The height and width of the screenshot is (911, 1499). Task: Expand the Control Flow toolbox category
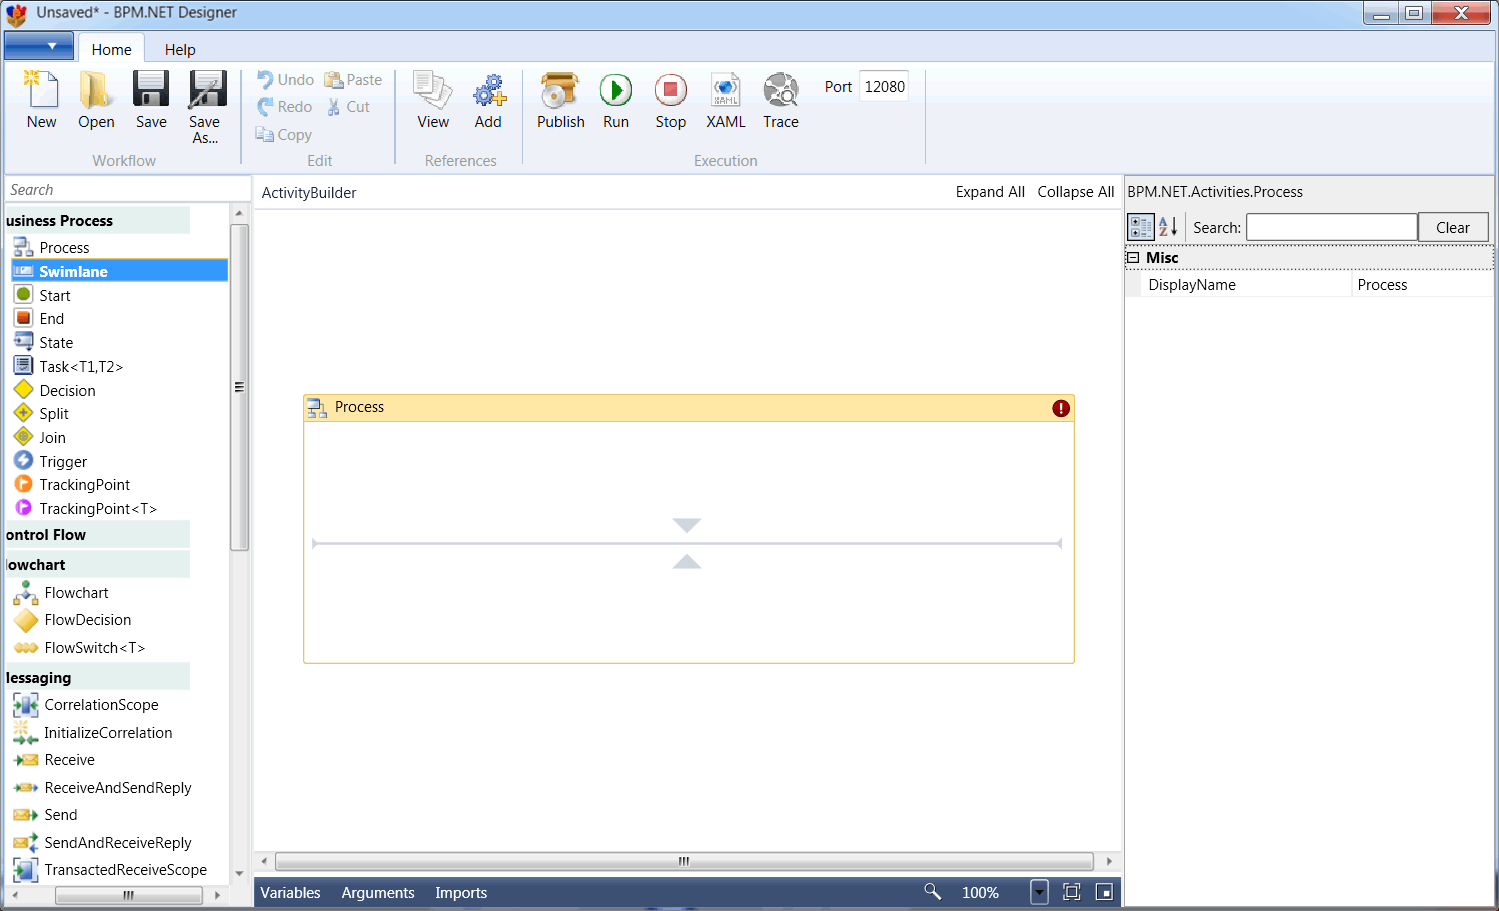97,535
